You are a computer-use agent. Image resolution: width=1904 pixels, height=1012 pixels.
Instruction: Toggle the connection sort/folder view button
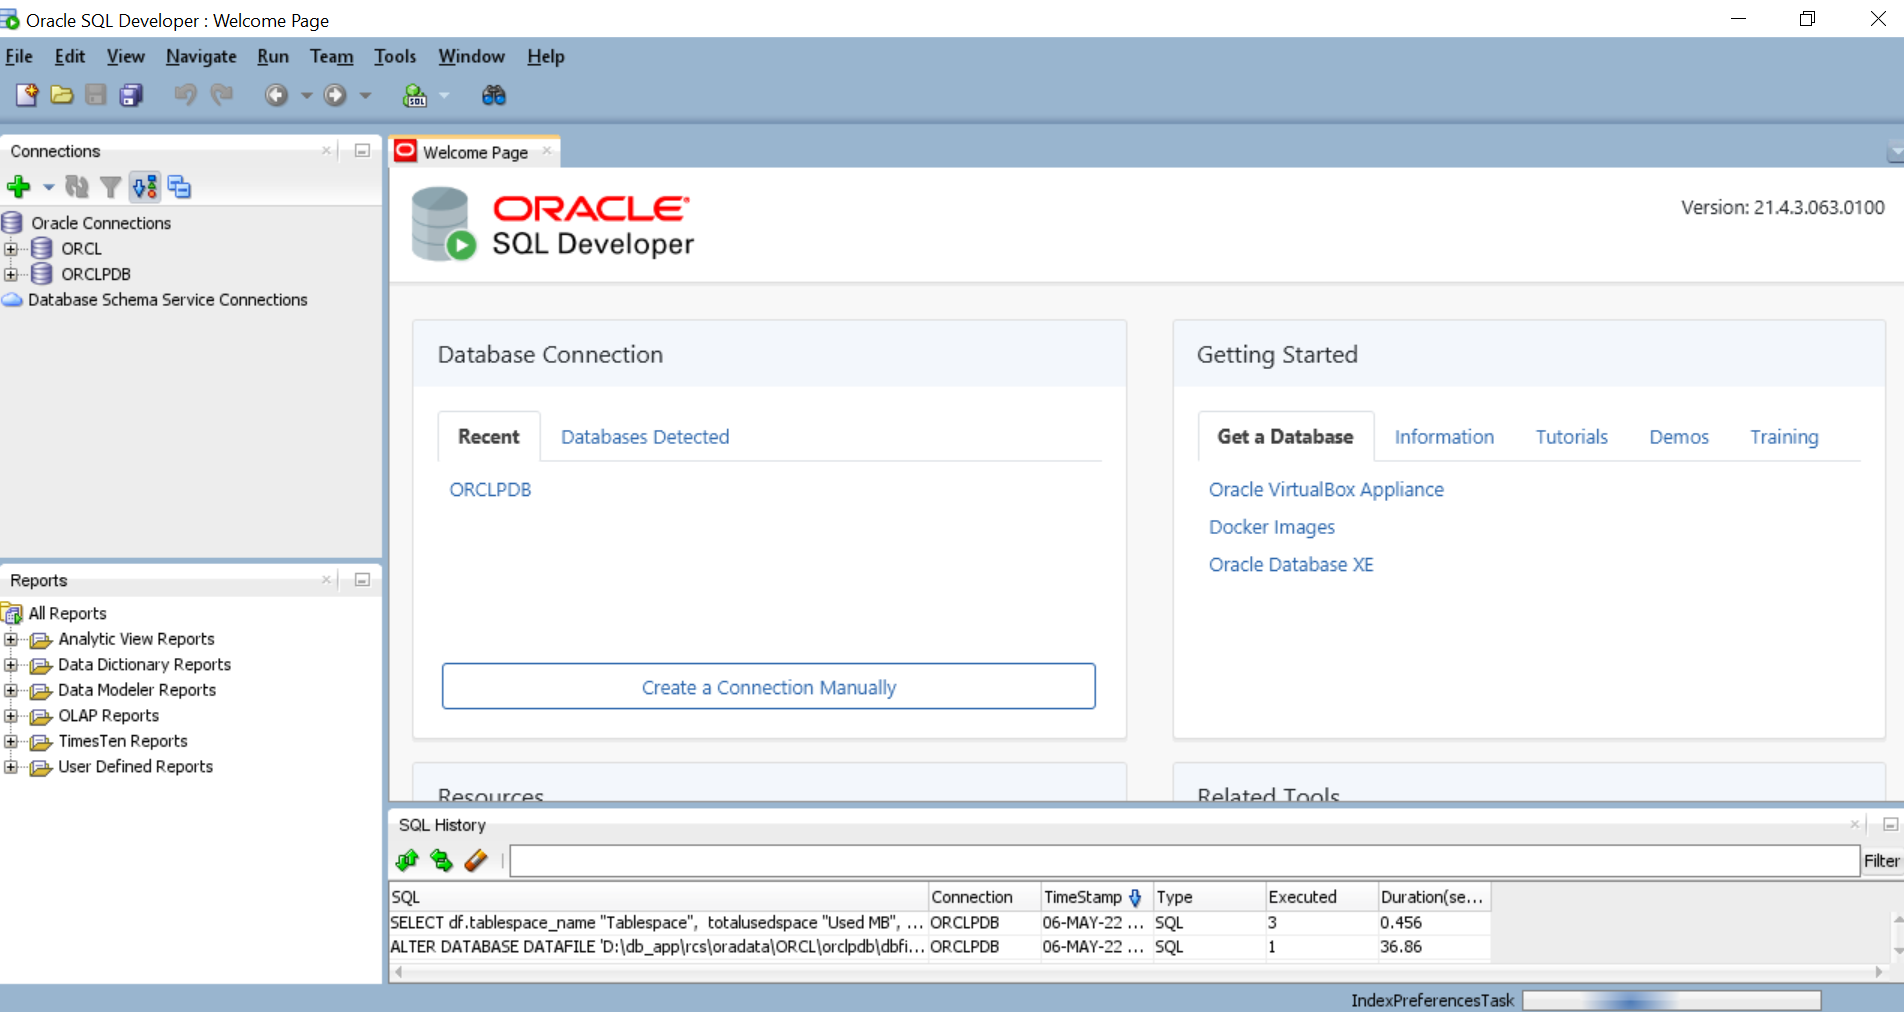(x=145, y=187)
